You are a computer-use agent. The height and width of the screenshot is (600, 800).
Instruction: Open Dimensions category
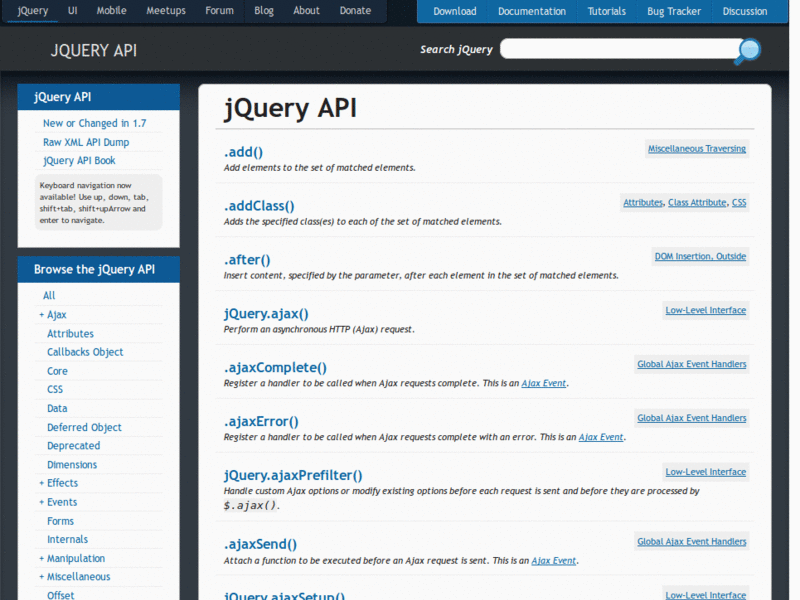[x=72, y=465]
